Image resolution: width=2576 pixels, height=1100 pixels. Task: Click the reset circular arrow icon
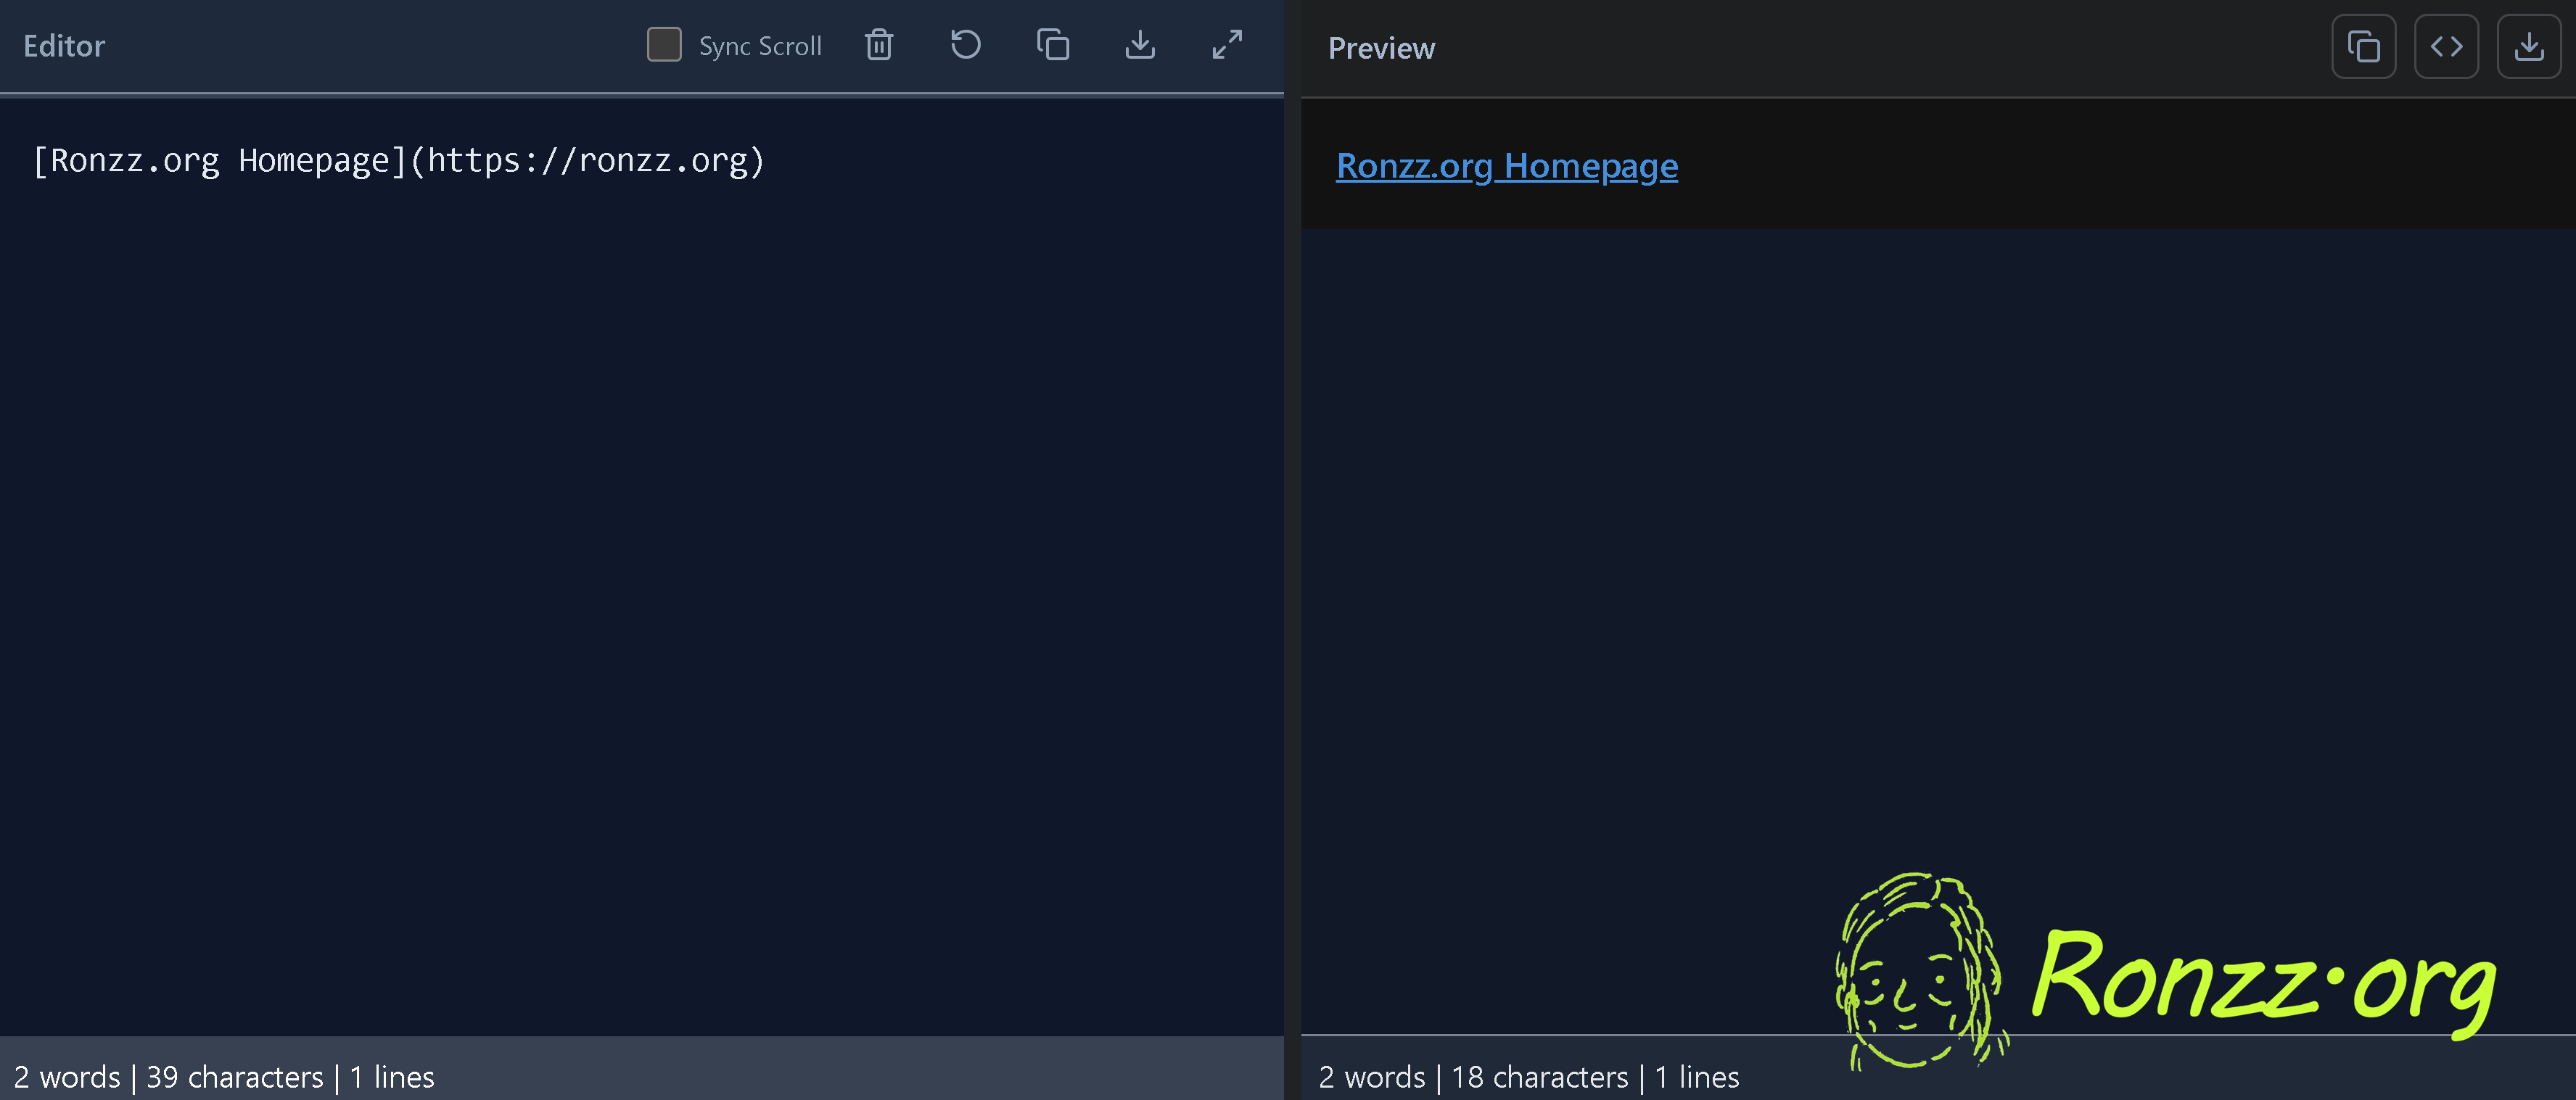click(x=965, y=45)
